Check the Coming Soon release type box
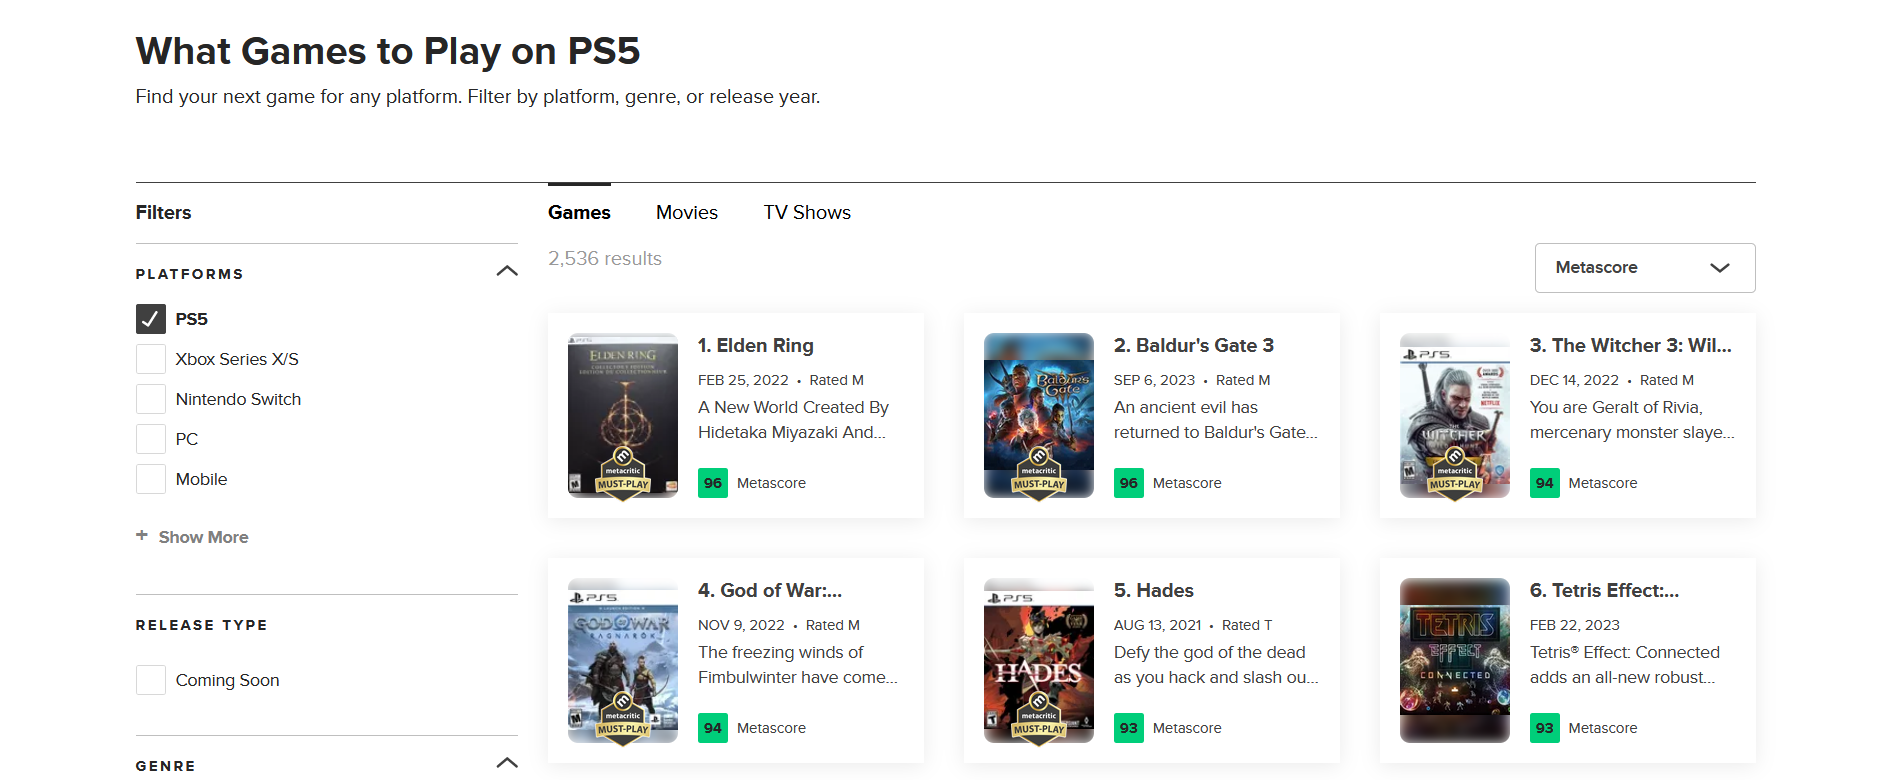Screen dimensions: 1892x780 pyautogui.click(x=151, y=680)
